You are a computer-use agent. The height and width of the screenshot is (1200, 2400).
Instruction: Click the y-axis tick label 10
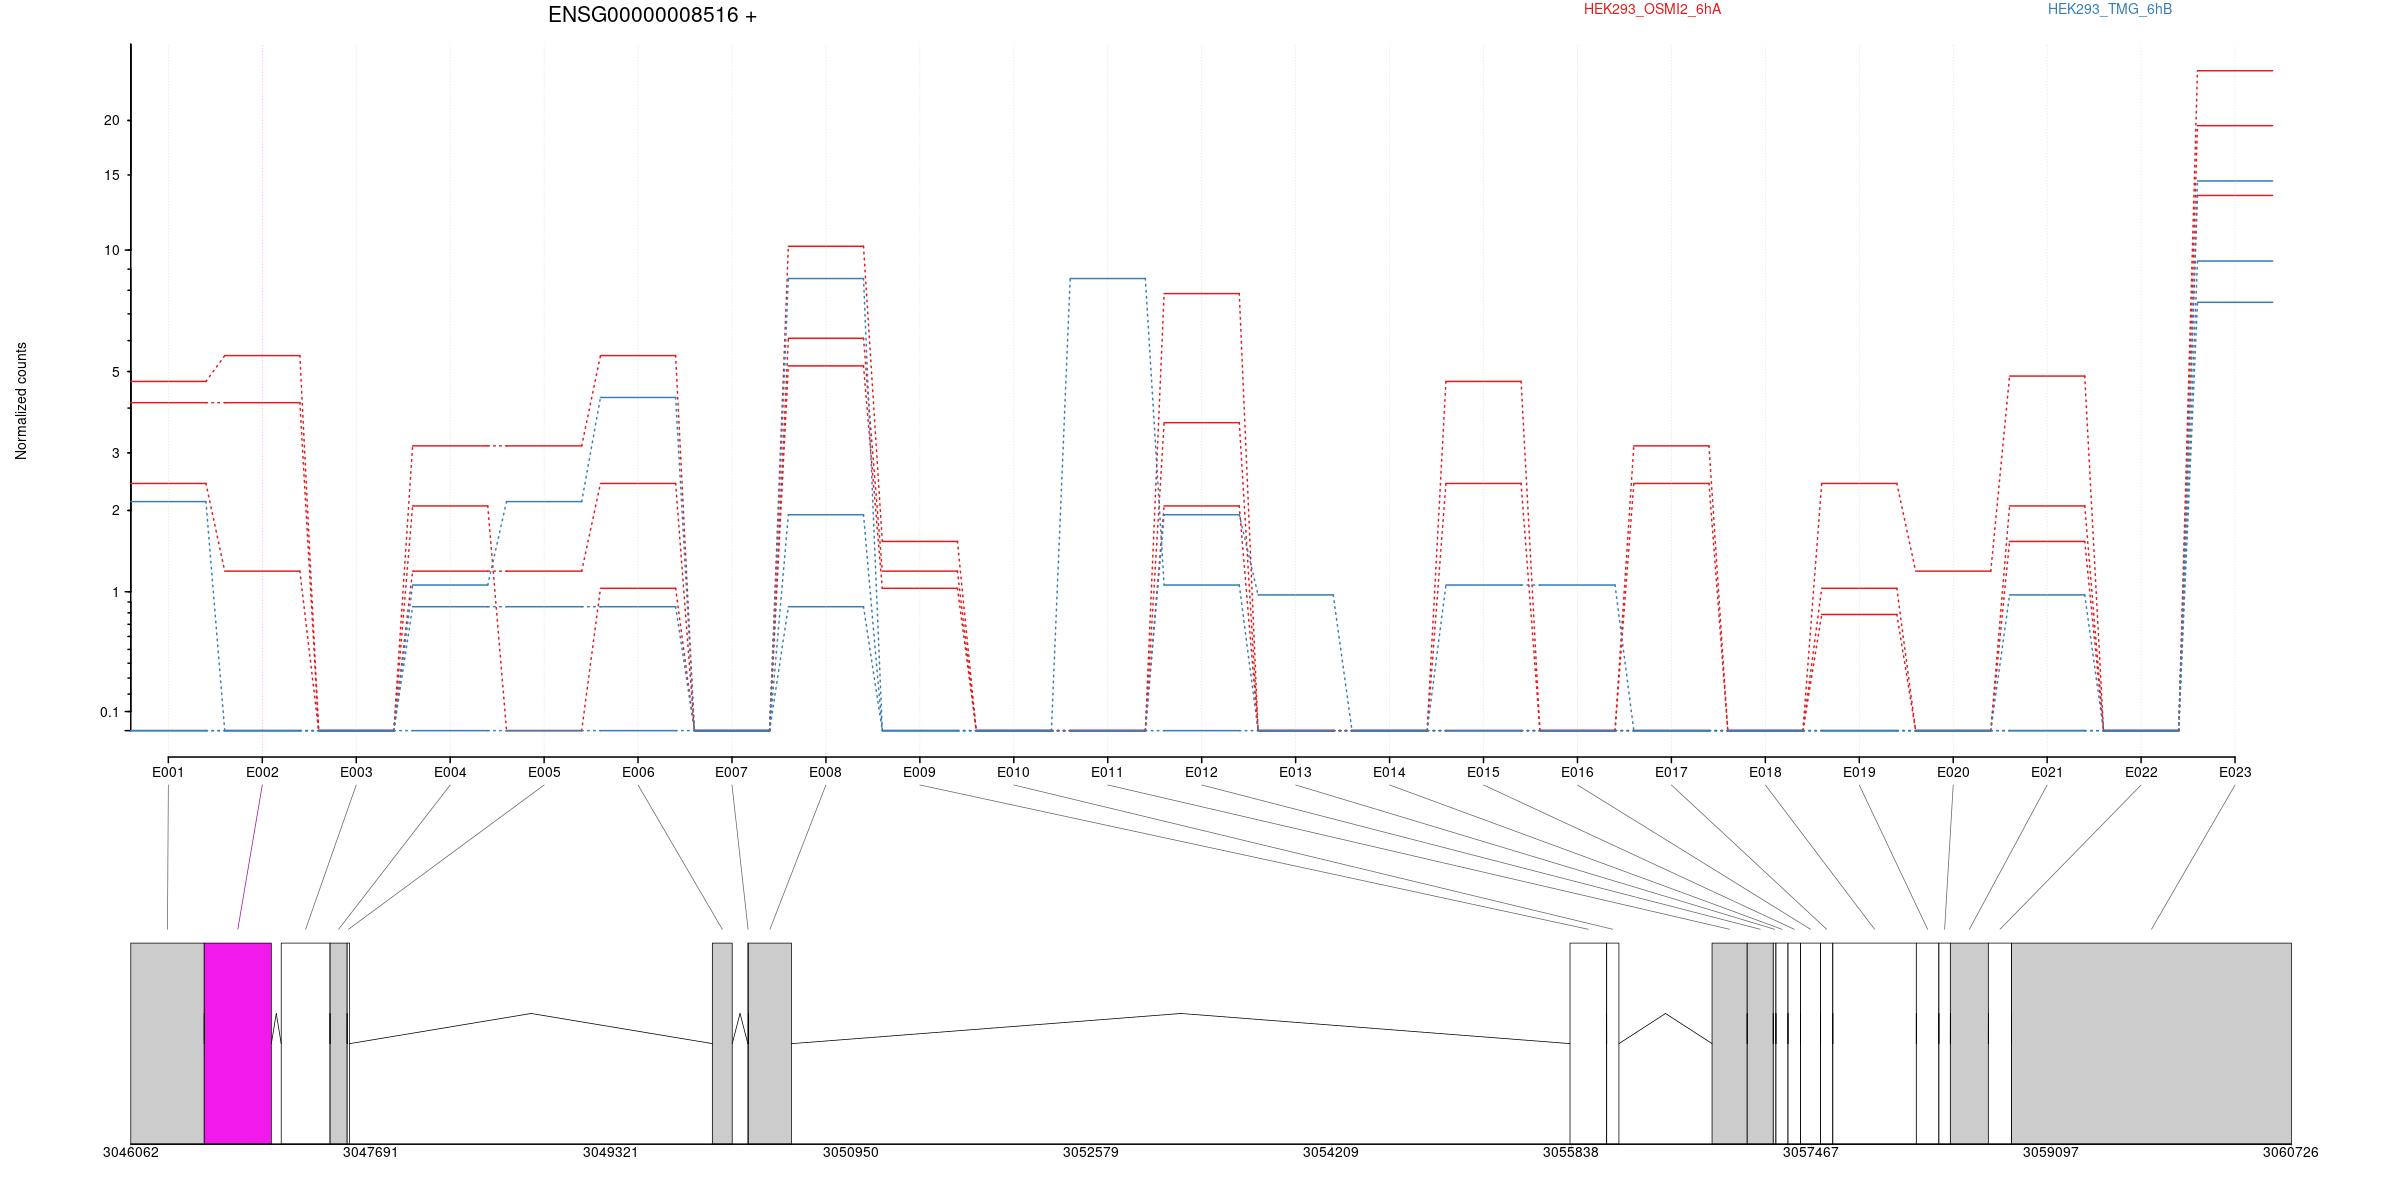tap(111, 250)
